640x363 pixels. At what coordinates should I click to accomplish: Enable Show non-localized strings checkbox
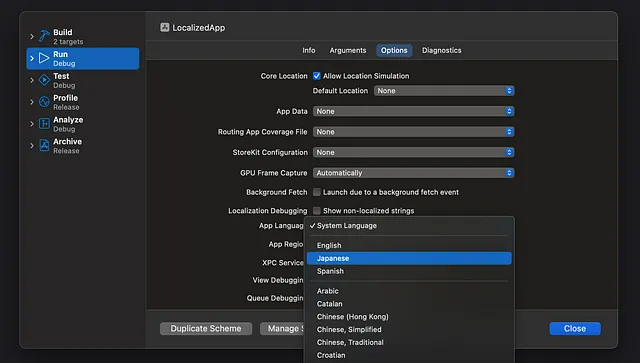point(317,211)
